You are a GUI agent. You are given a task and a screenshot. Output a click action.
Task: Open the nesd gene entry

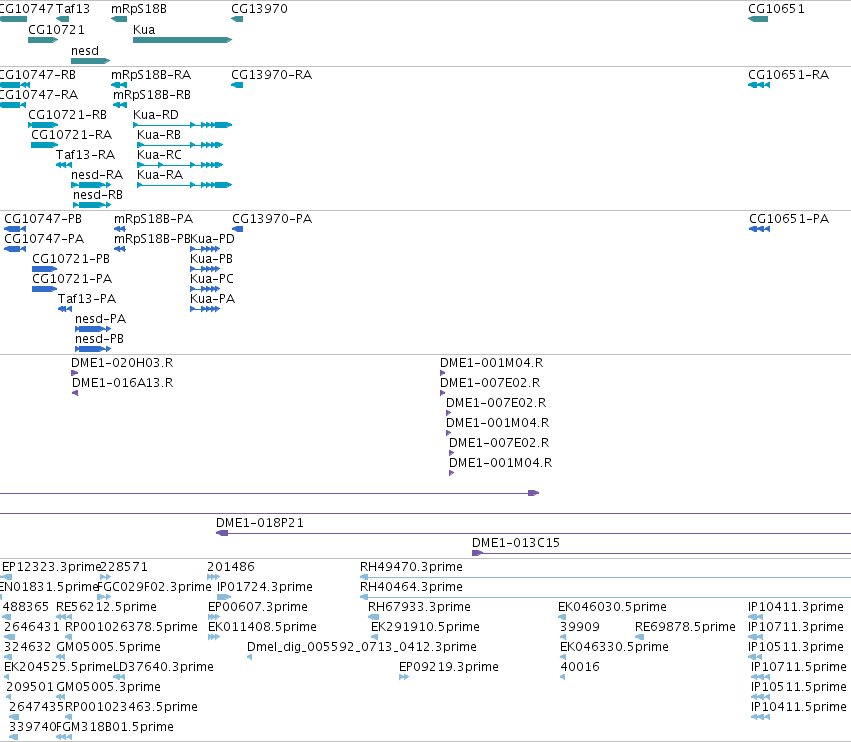click(90, 61)
